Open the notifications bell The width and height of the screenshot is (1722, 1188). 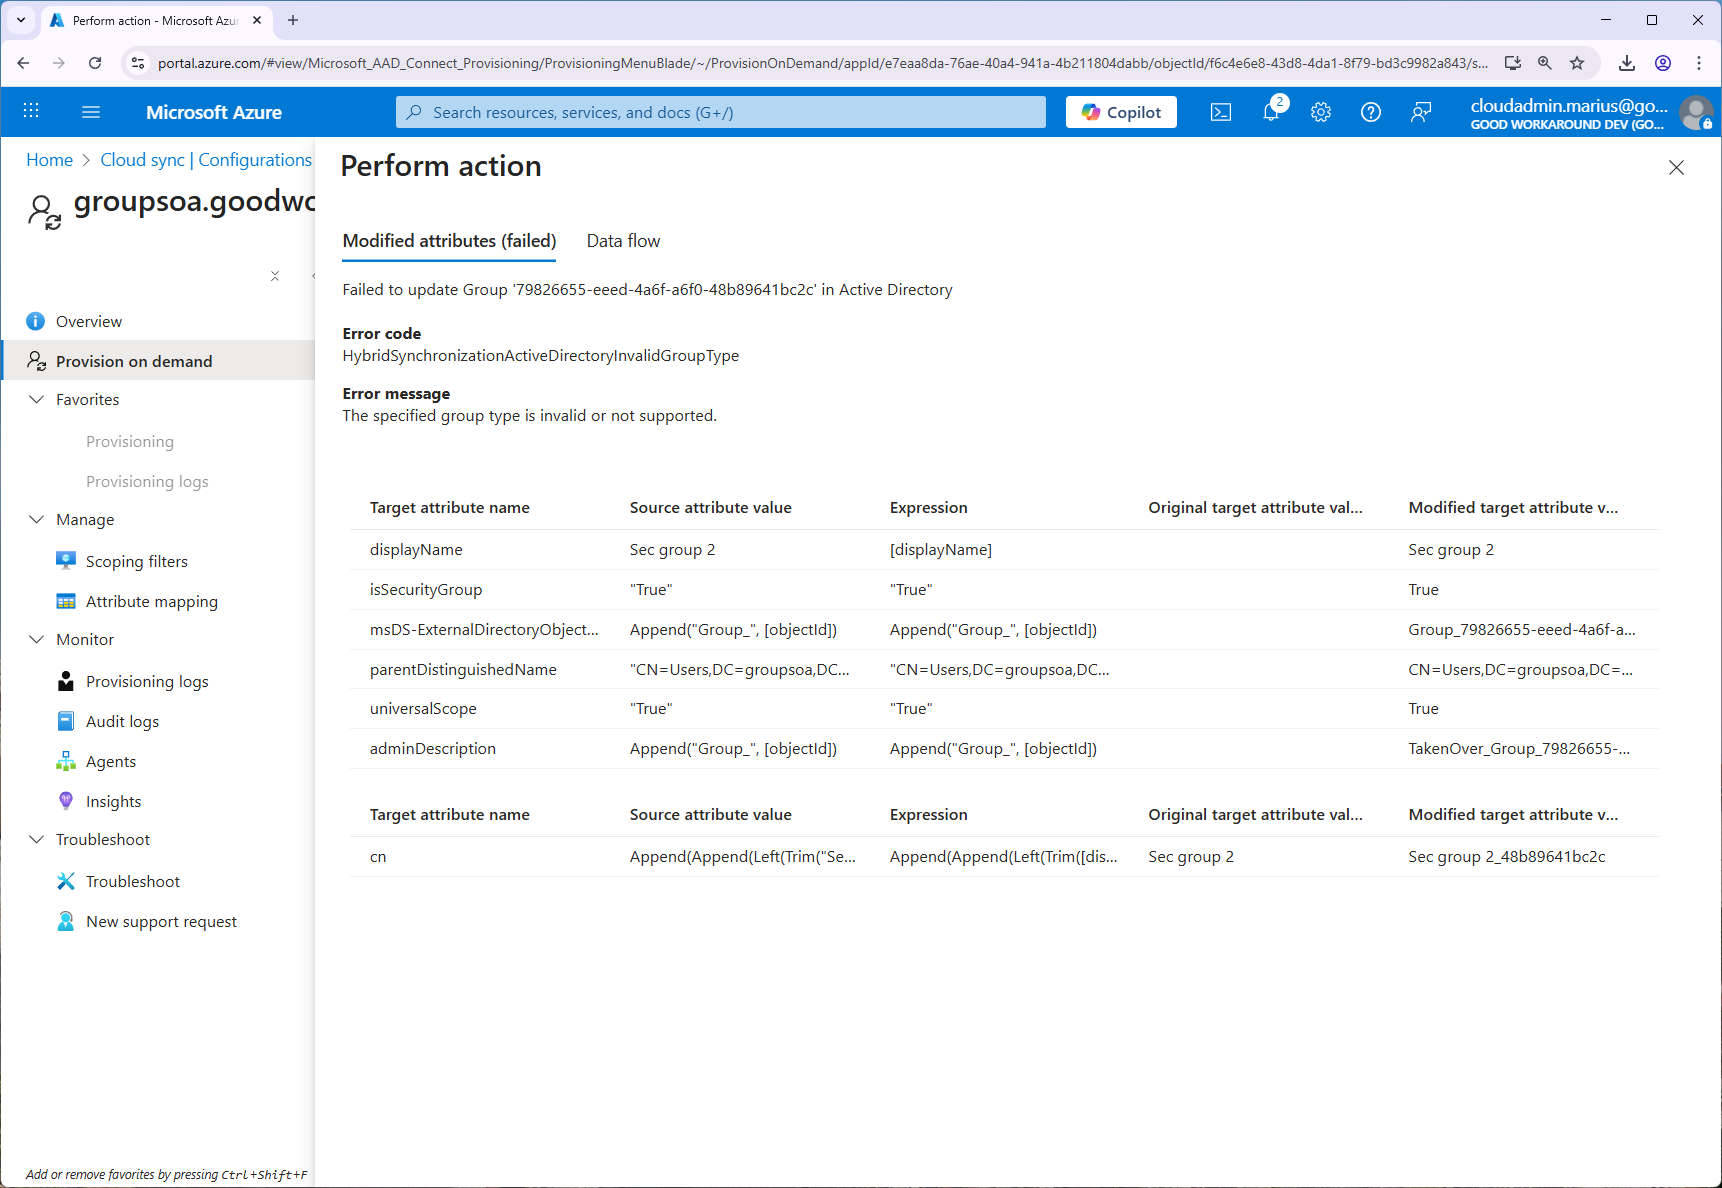pos(1270,112)
